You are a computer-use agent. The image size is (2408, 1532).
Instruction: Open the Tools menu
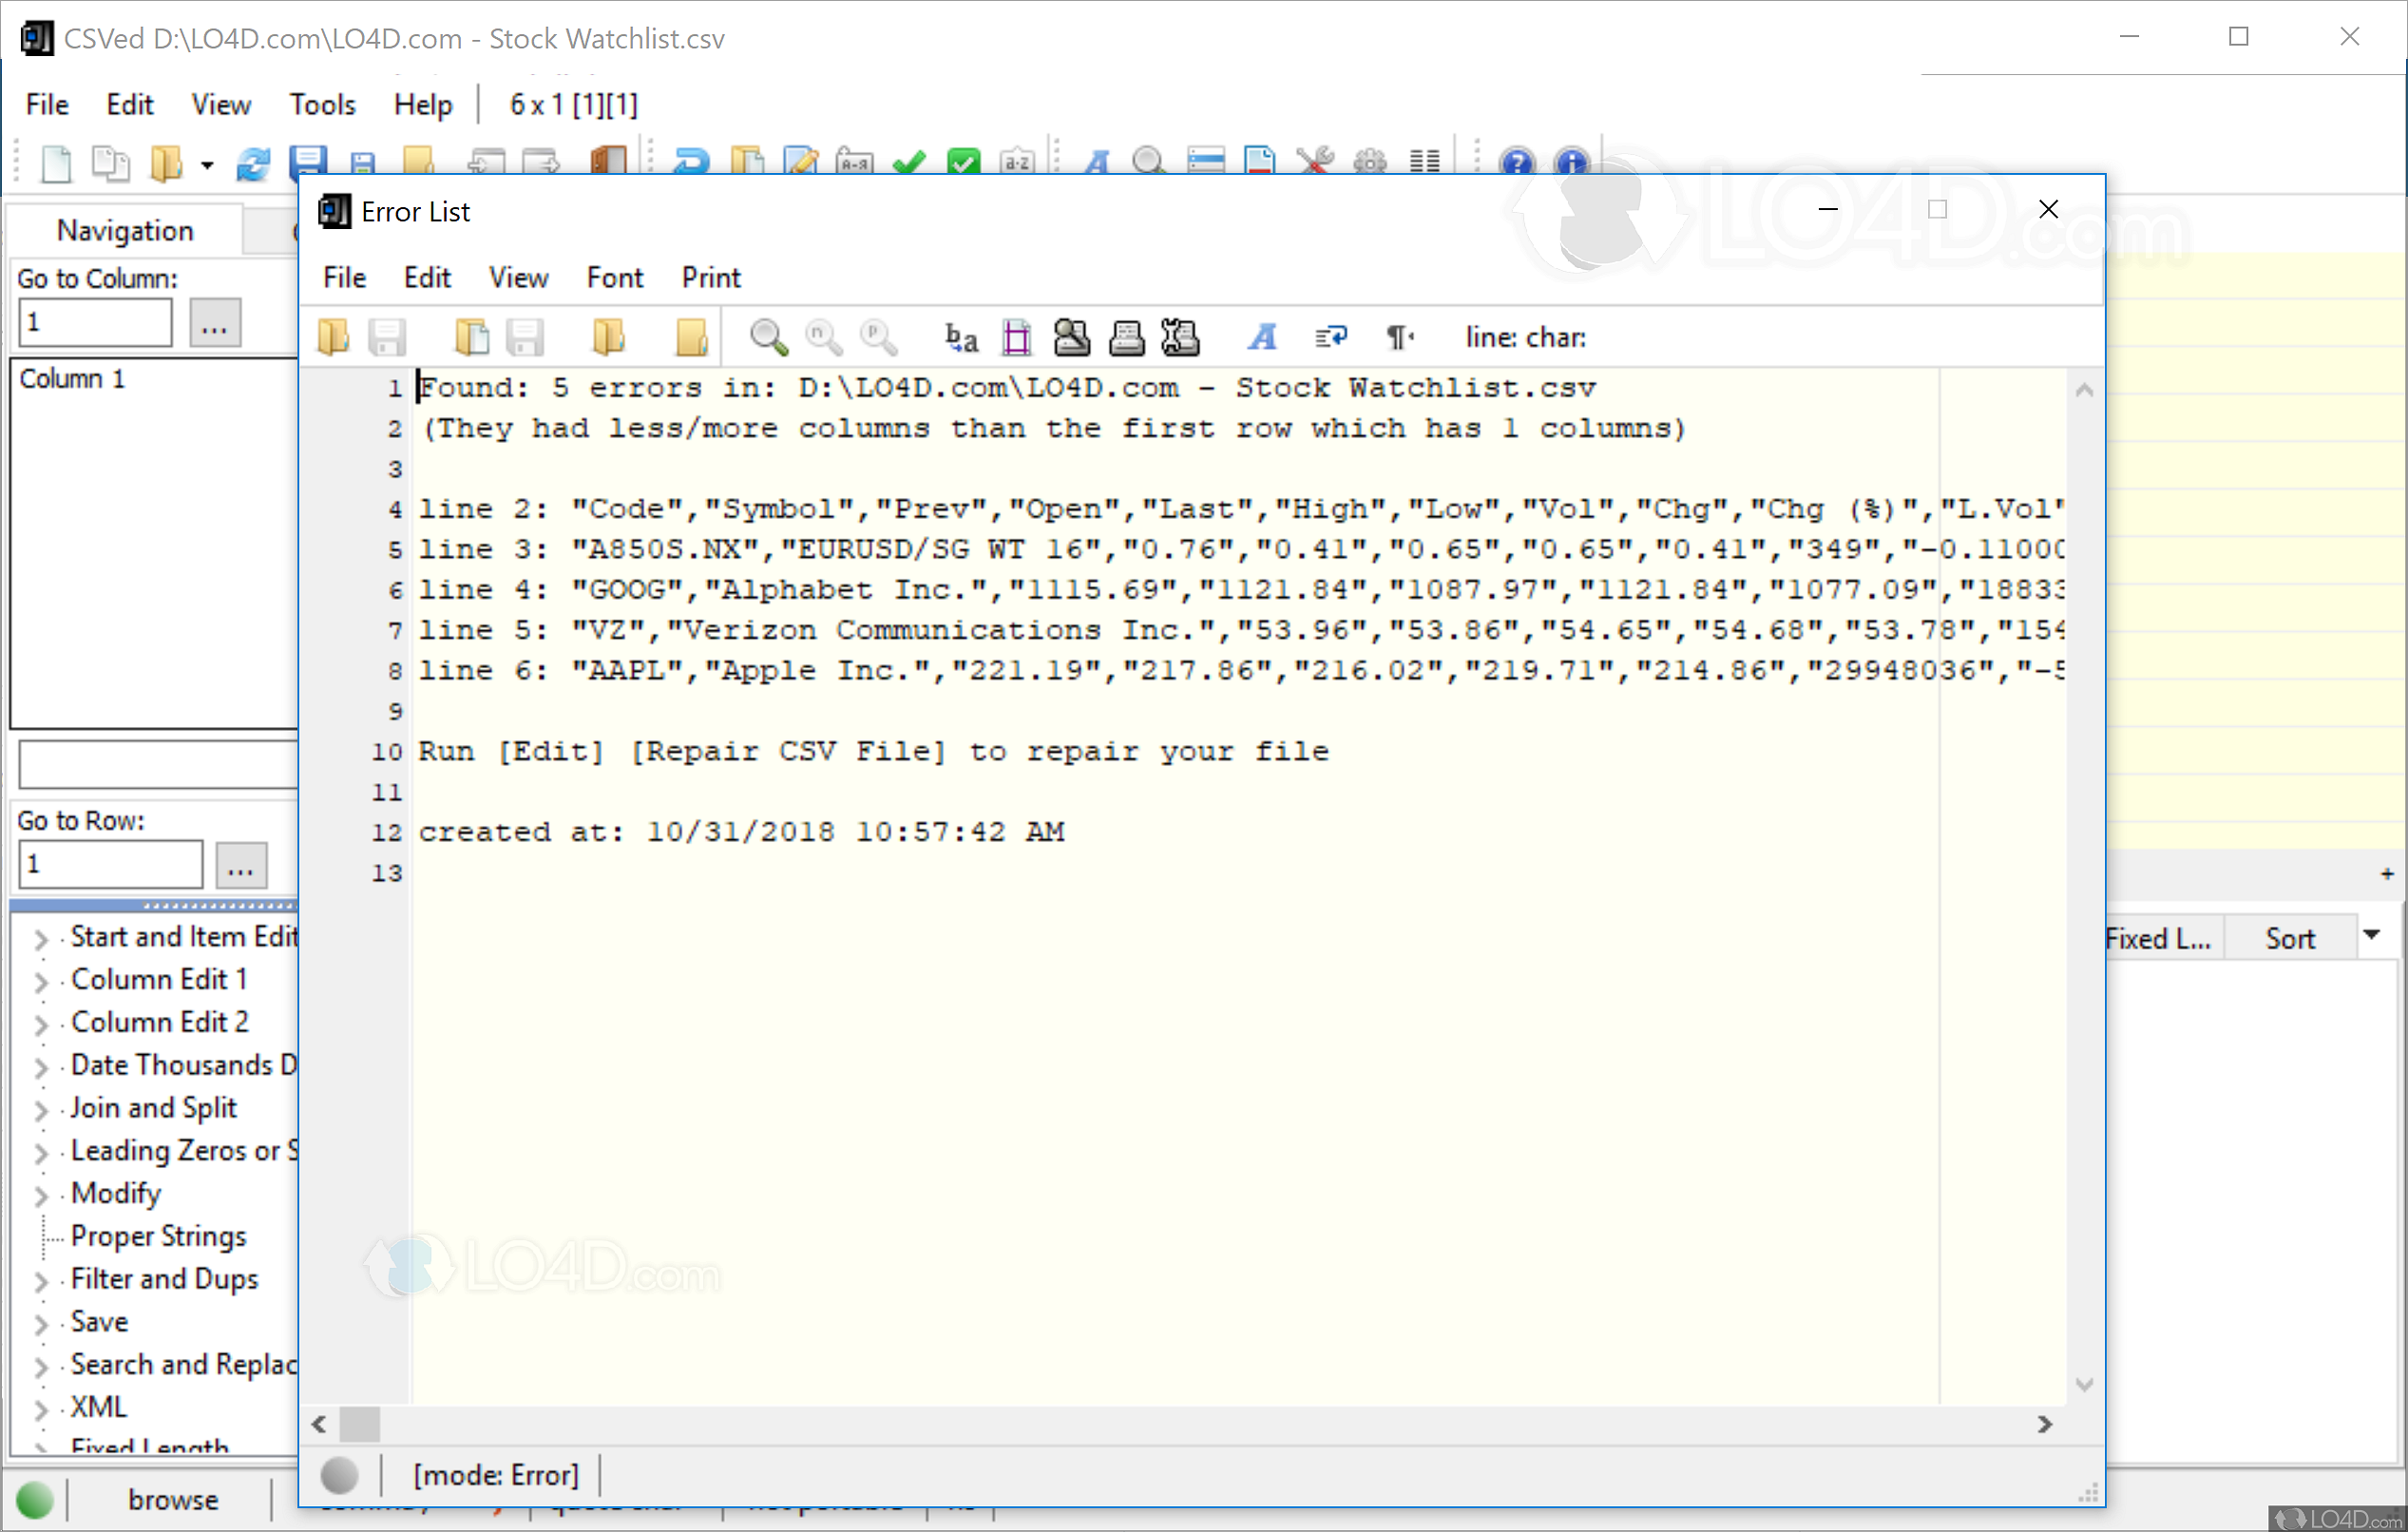point(321,104)
